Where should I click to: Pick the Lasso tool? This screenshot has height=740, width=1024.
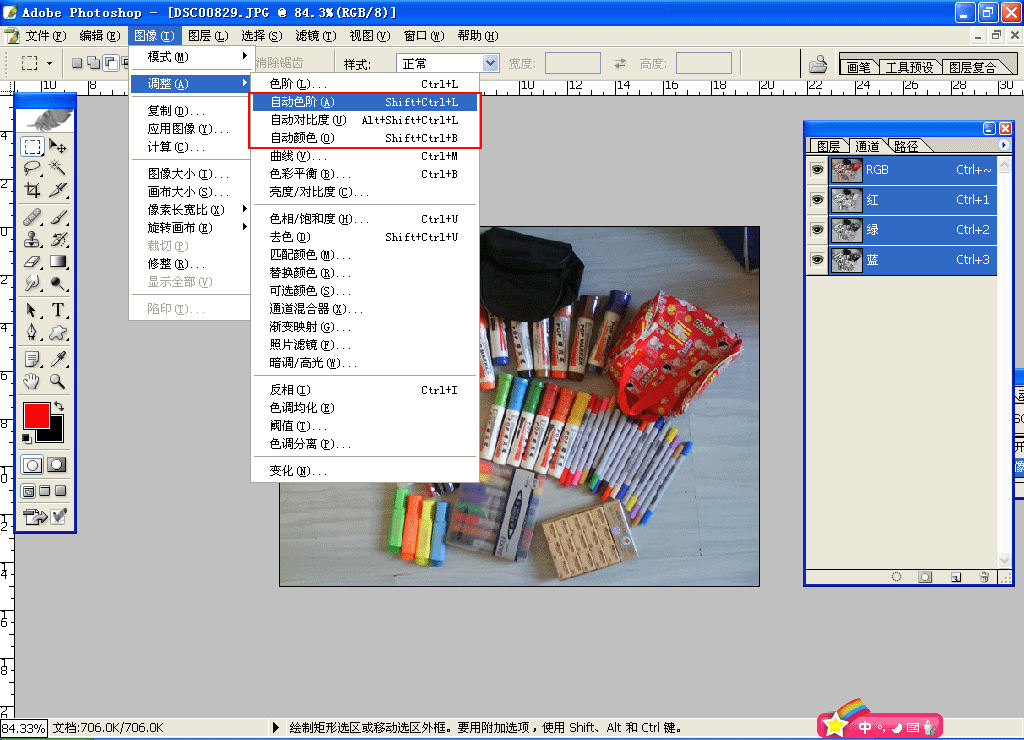click(x=32, y=169)
